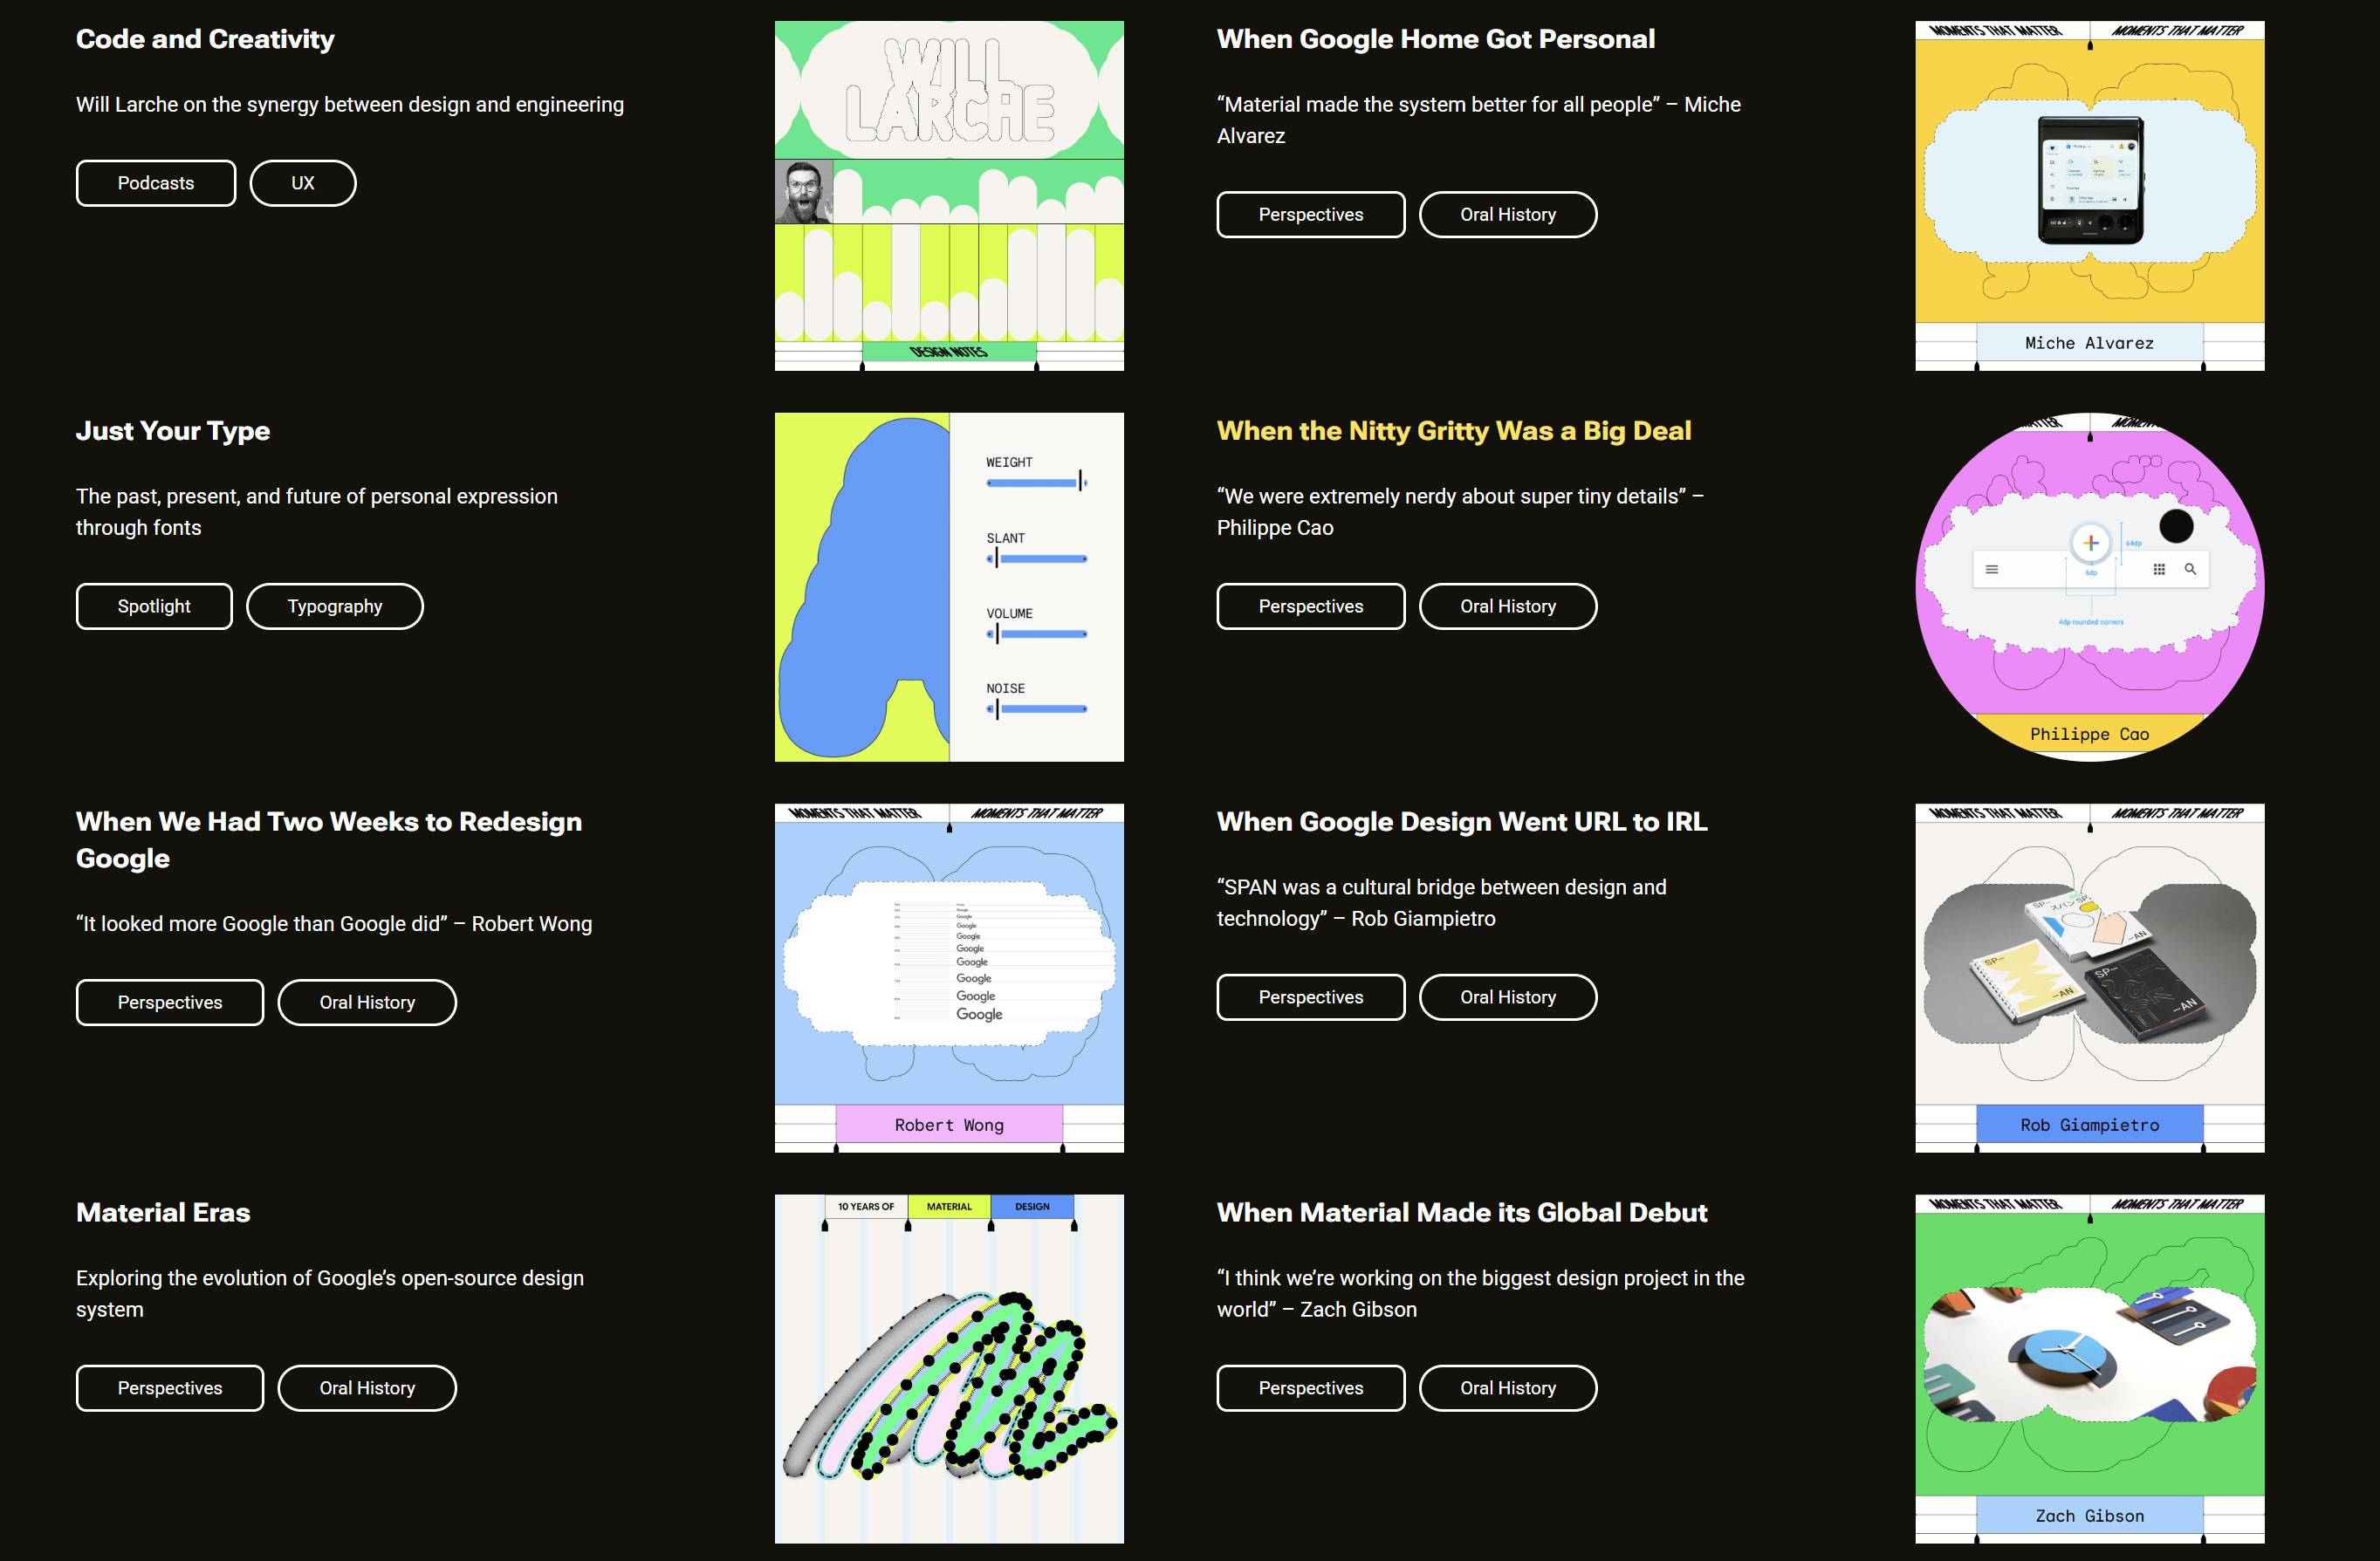This screenshot has height=1561, width=2380.
Task: Open the Zach Gibson article thumbnail
Action: 2089,1368
